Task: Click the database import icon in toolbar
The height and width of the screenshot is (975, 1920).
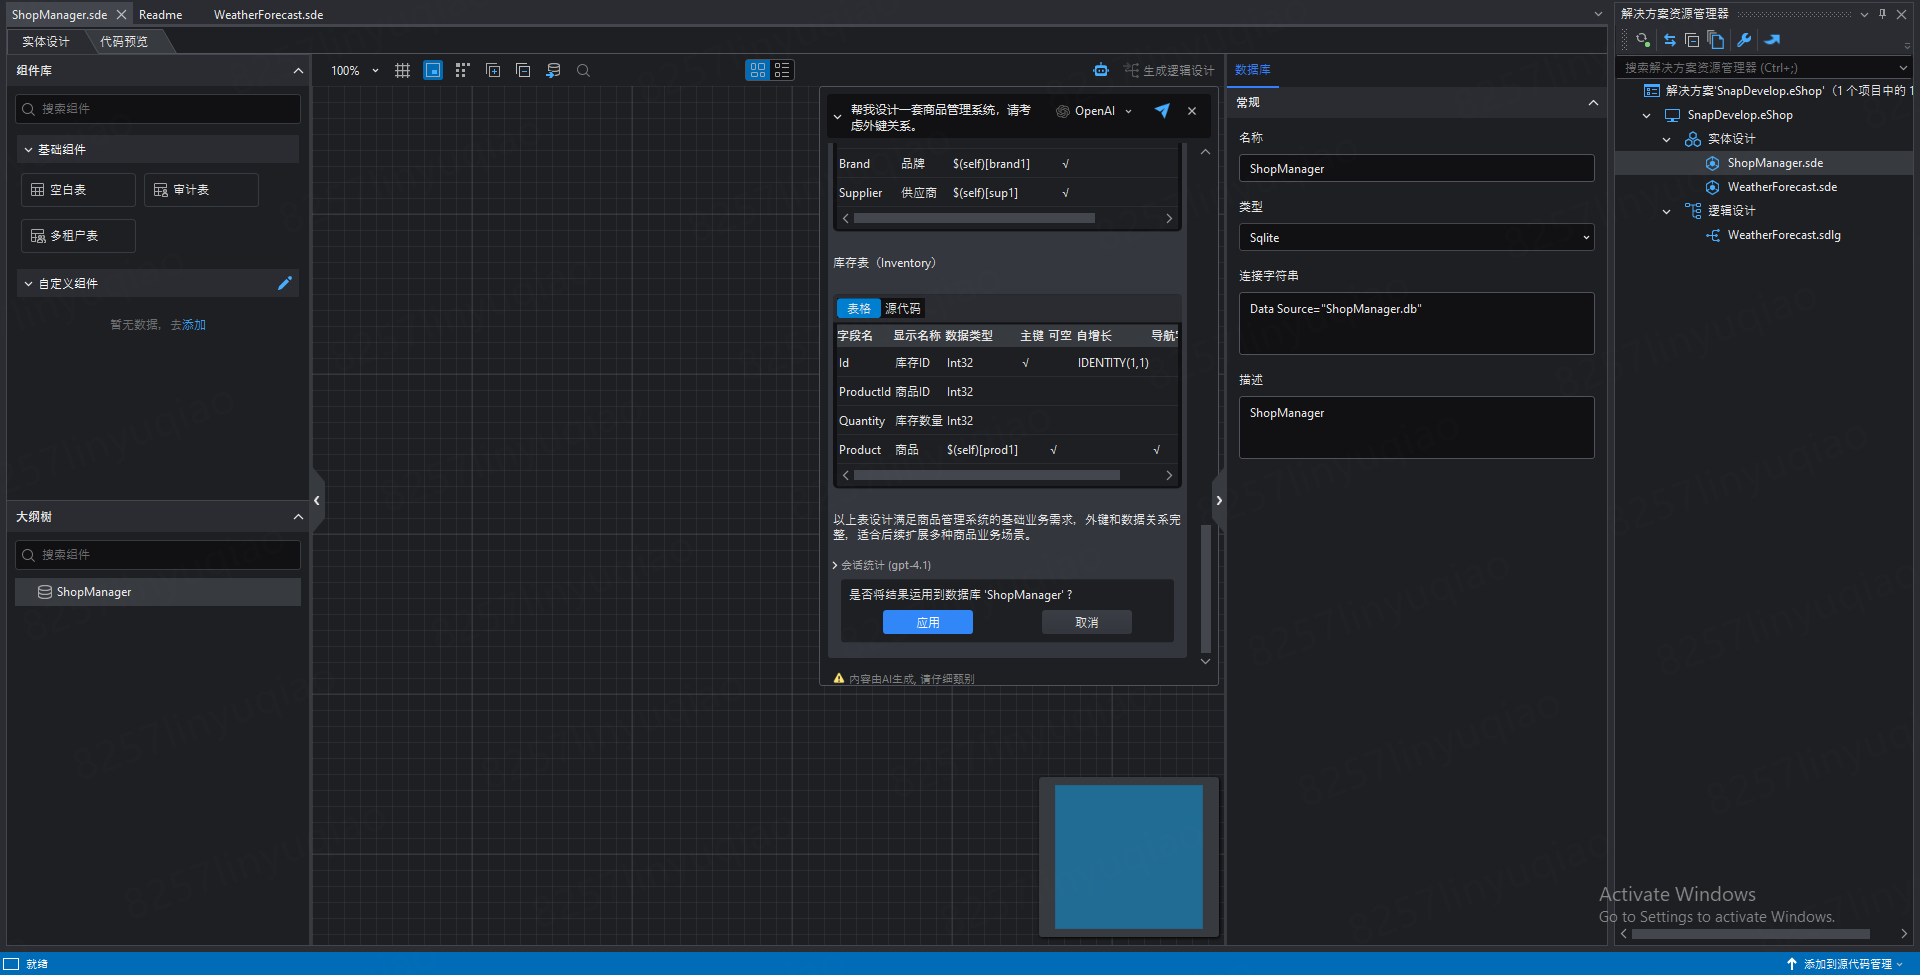Action: (553, 70)
